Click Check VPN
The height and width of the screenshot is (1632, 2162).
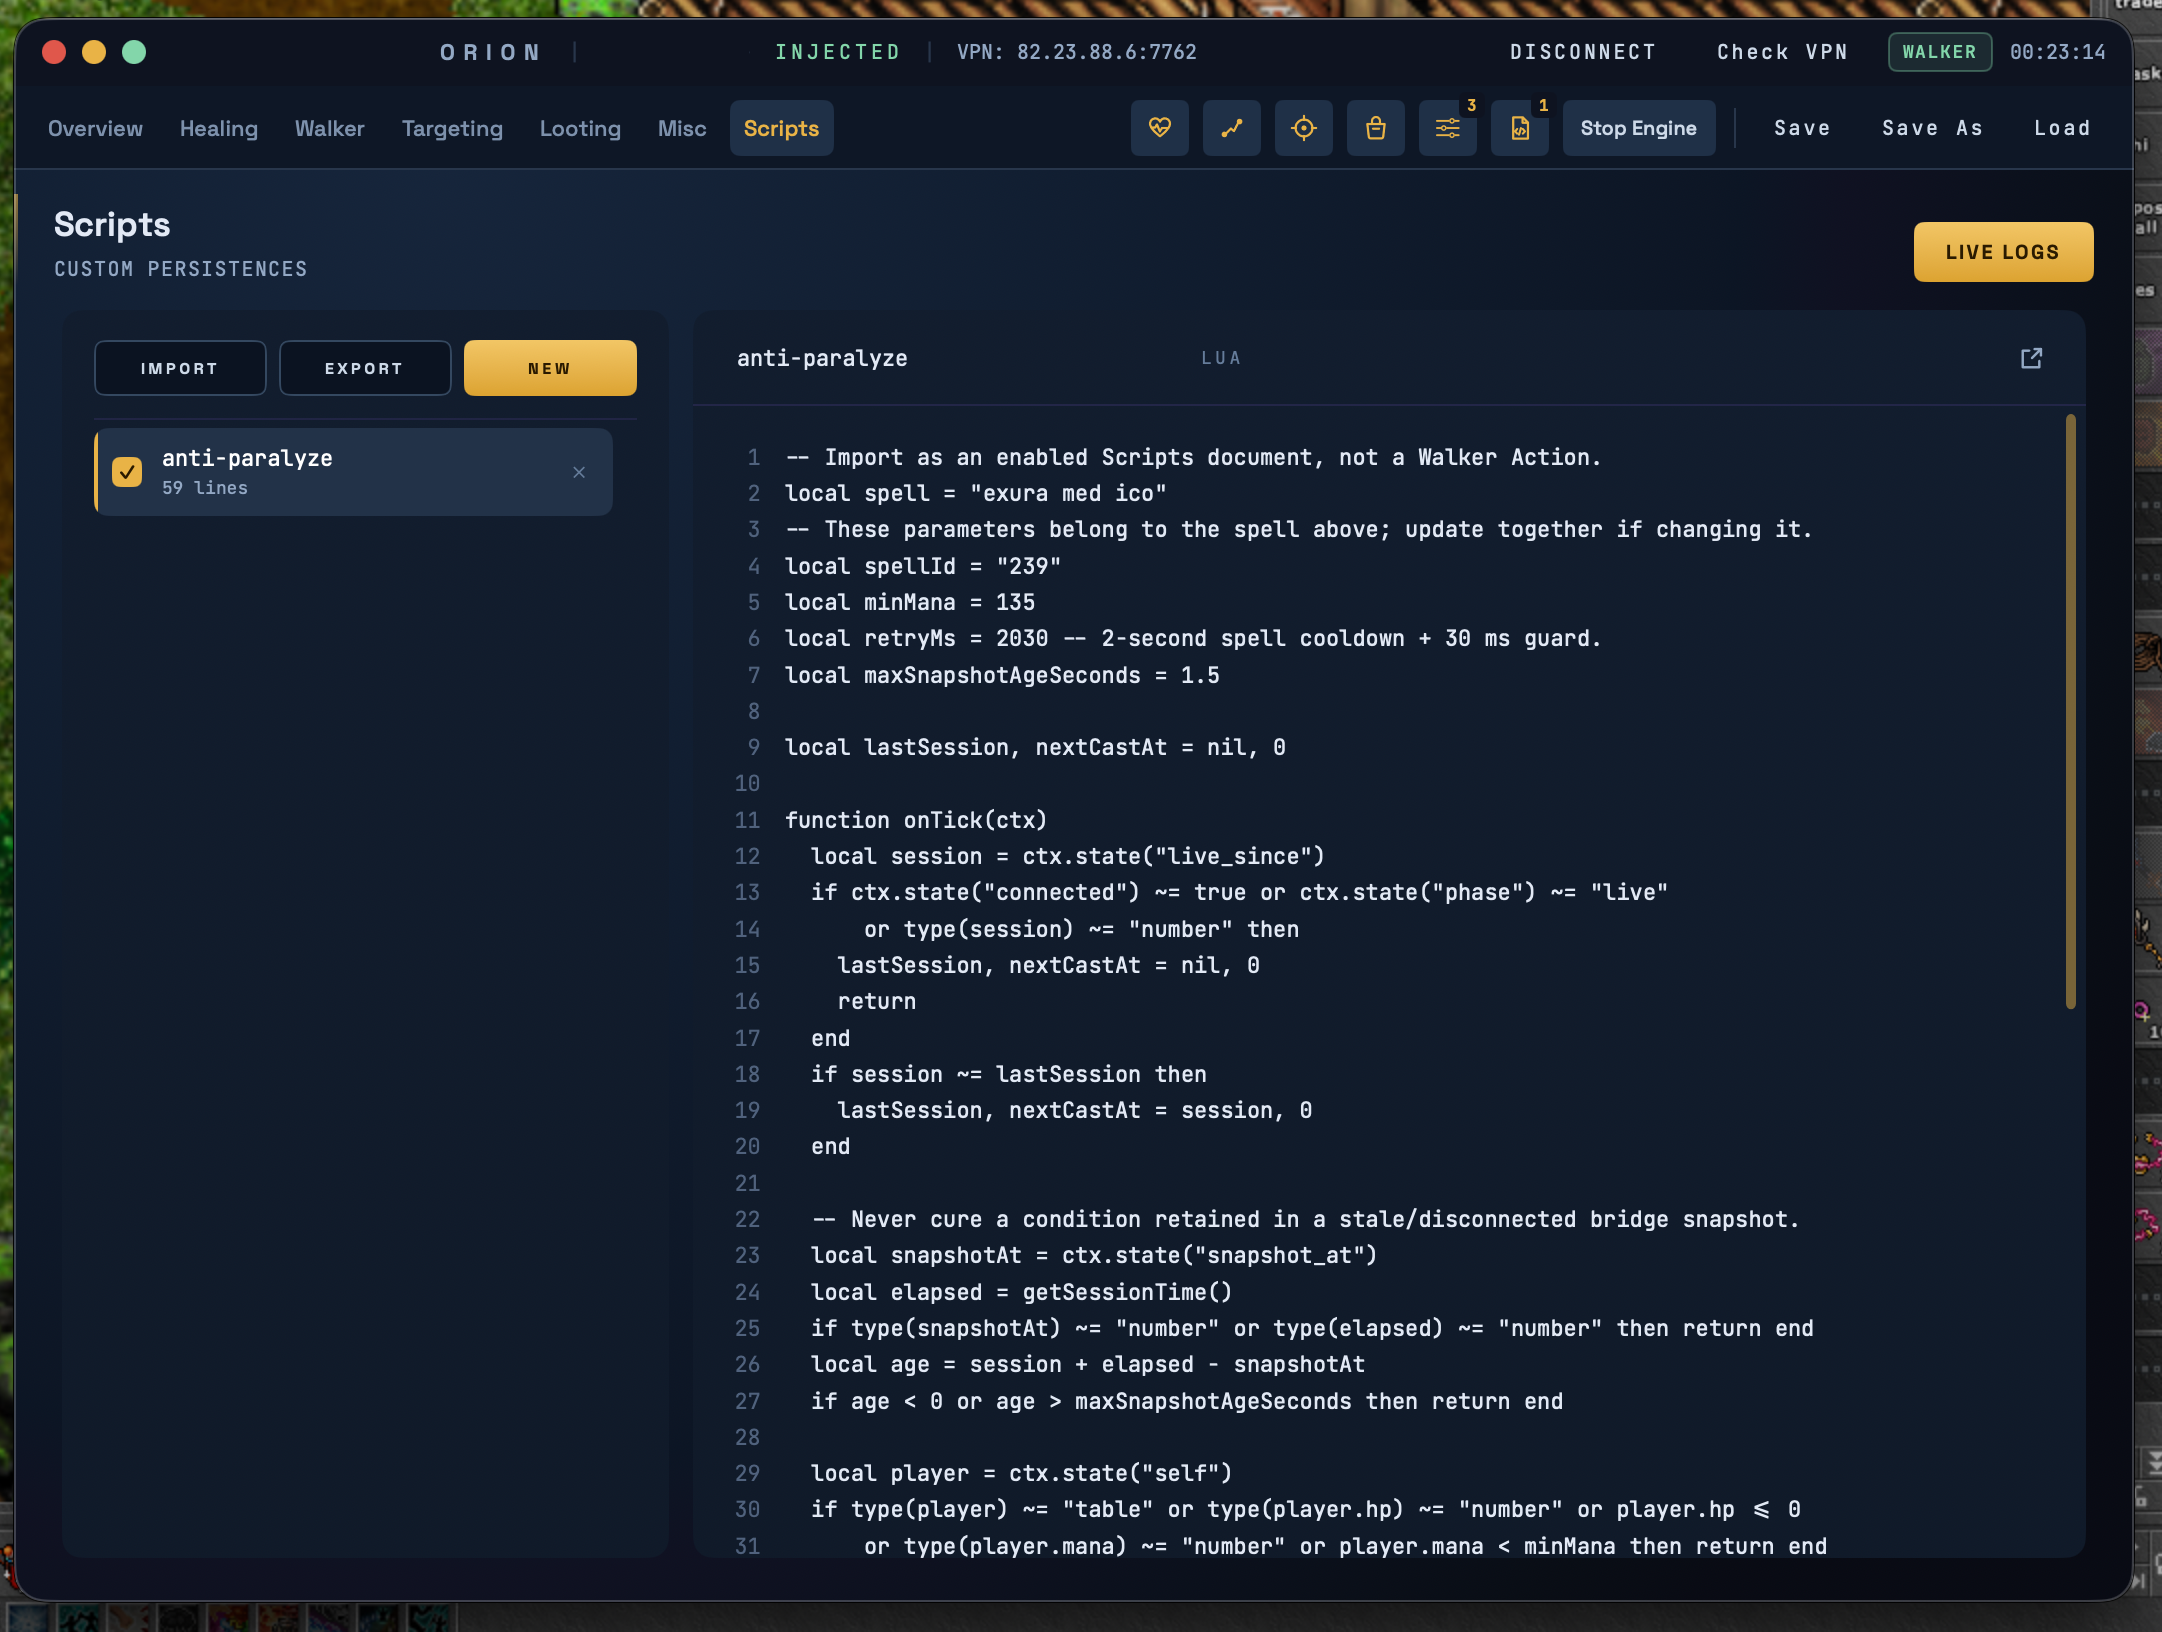point(1782,52)
